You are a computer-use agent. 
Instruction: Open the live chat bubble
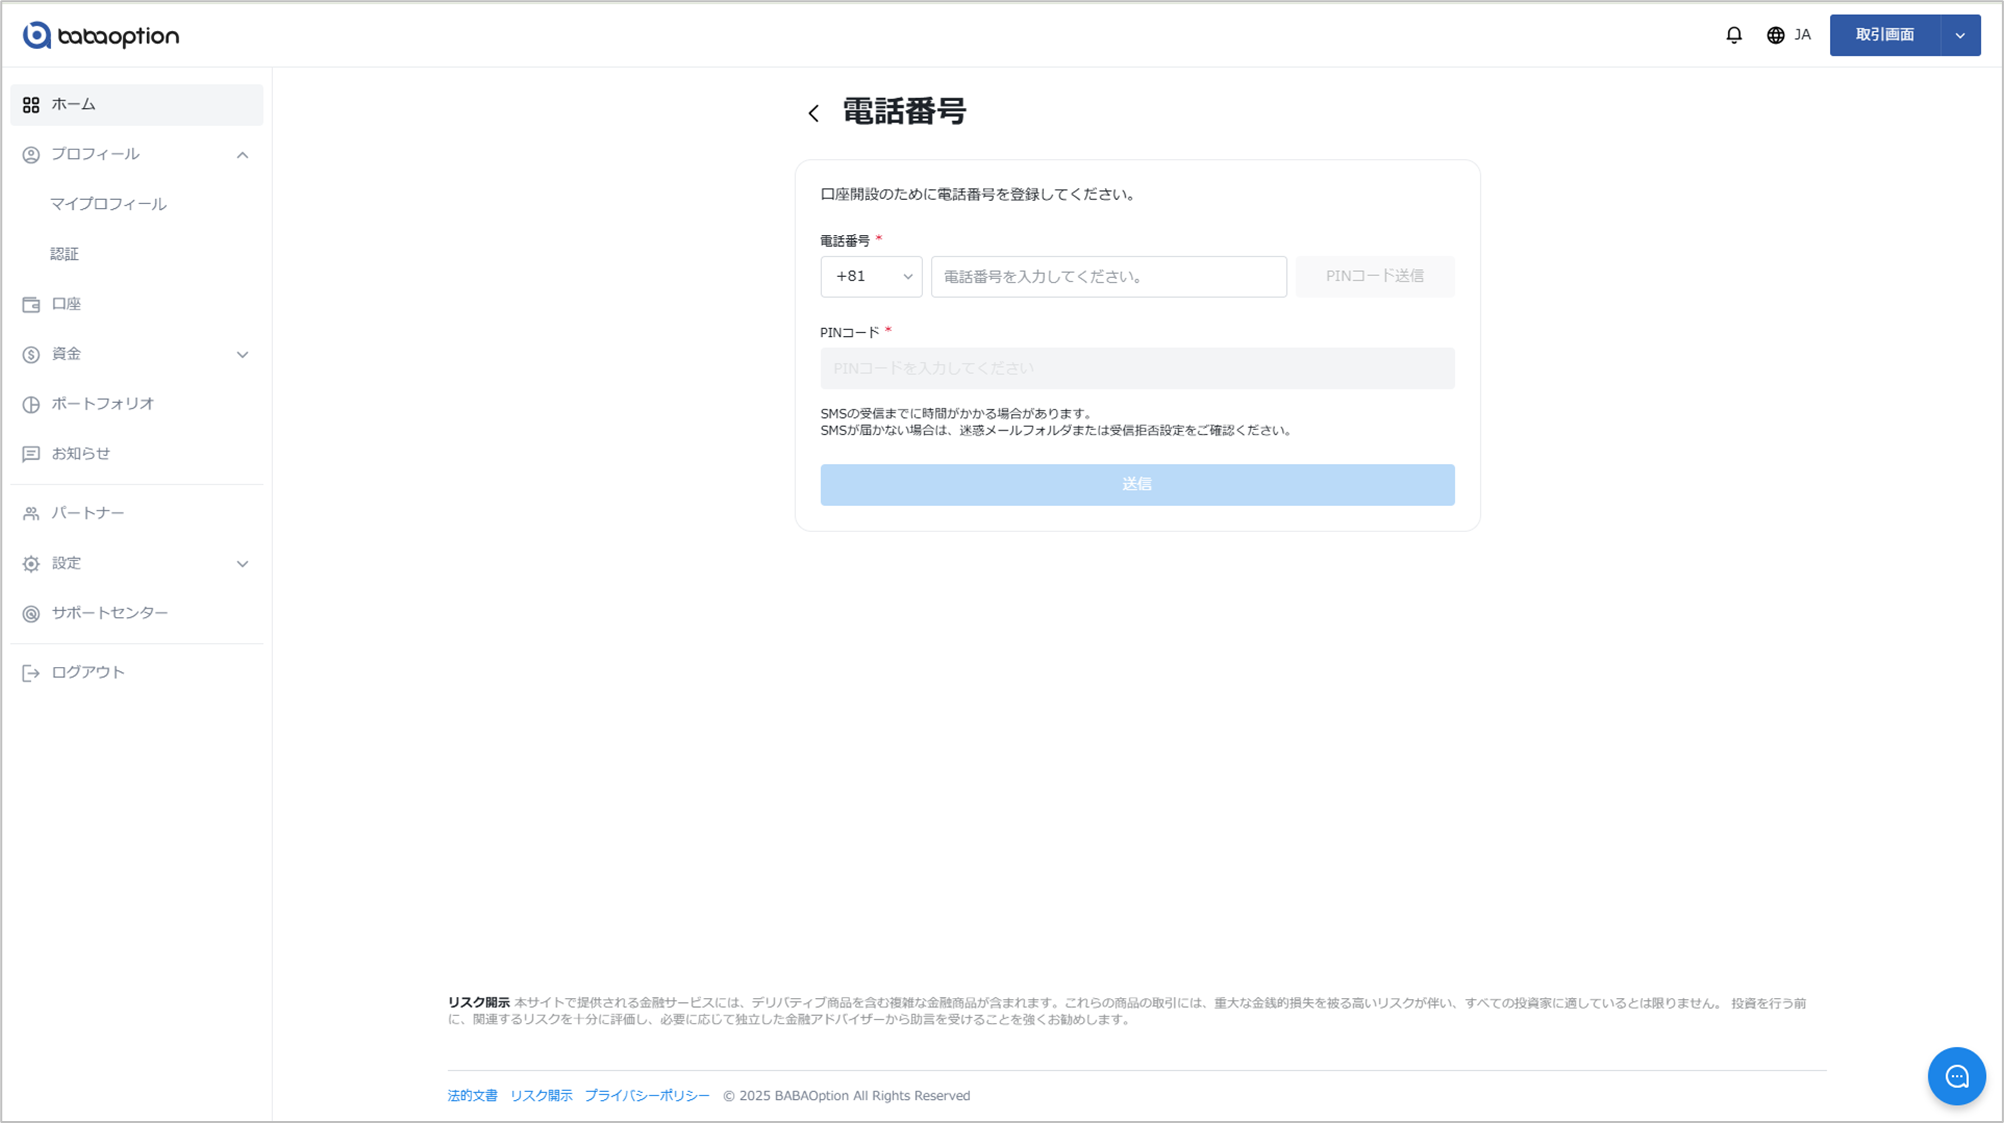1956,1076
